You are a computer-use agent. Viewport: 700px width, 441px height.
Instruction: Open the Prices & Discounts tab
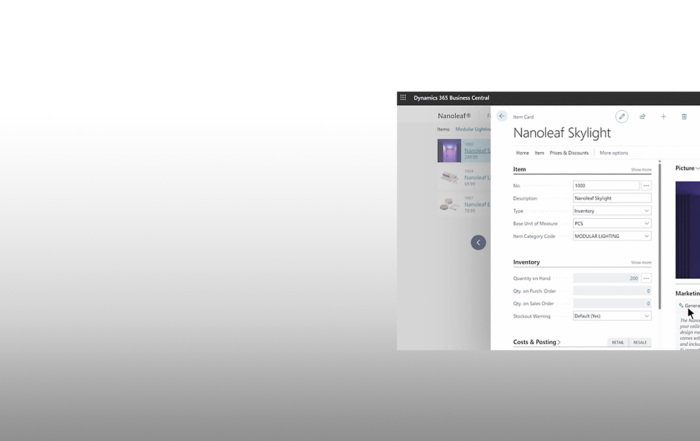coord(569,153)
